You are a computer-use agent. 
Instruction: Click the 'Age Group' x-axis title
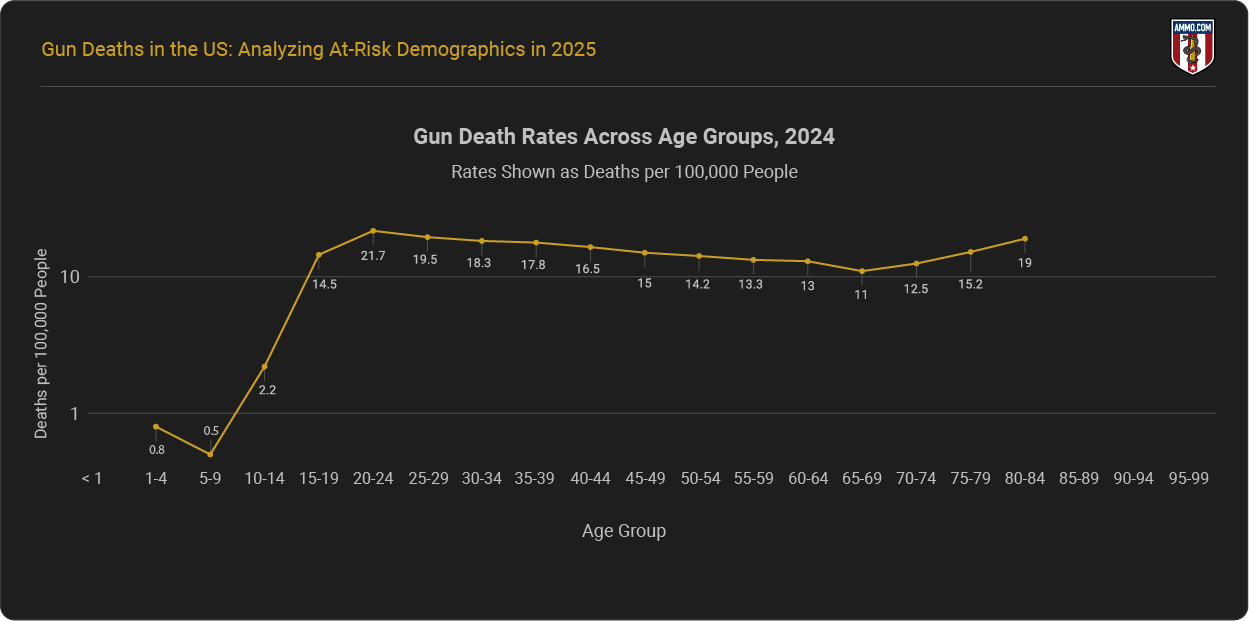coord(624,531)
